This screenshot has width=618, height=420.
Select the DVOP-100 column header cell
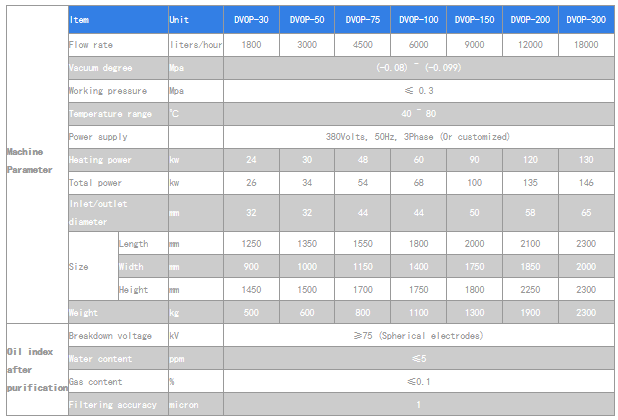[419, 19]
